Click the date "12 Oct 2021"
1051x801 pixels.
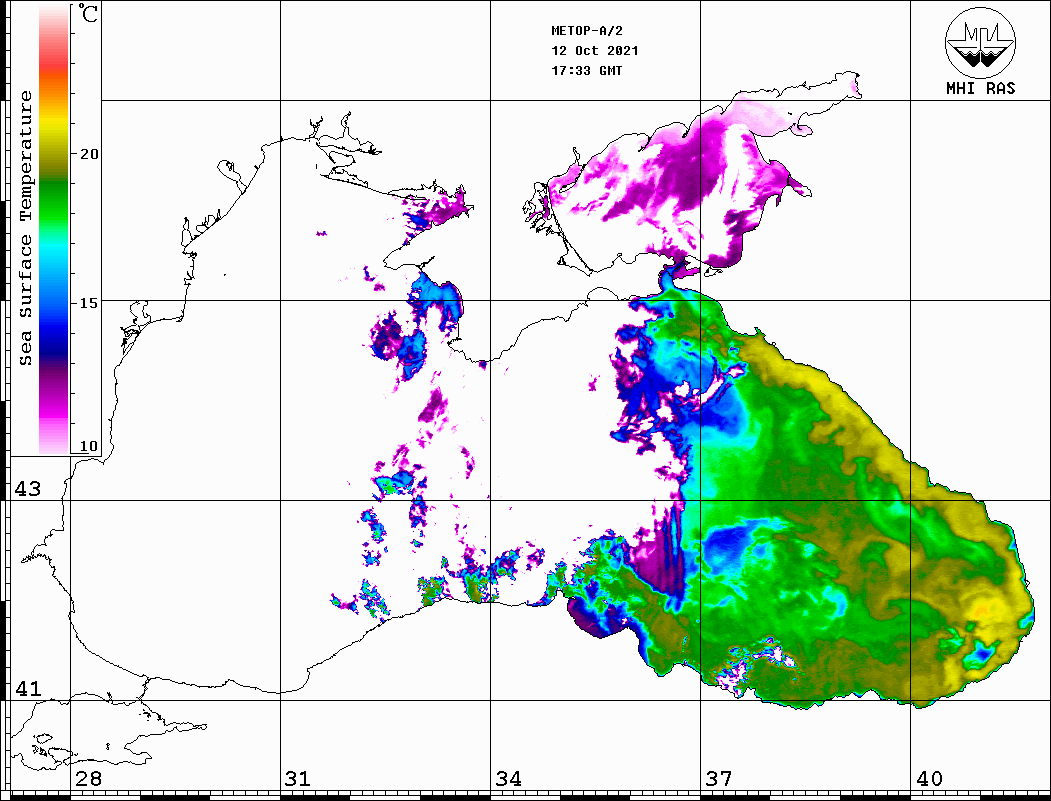[x=595, y=51]
